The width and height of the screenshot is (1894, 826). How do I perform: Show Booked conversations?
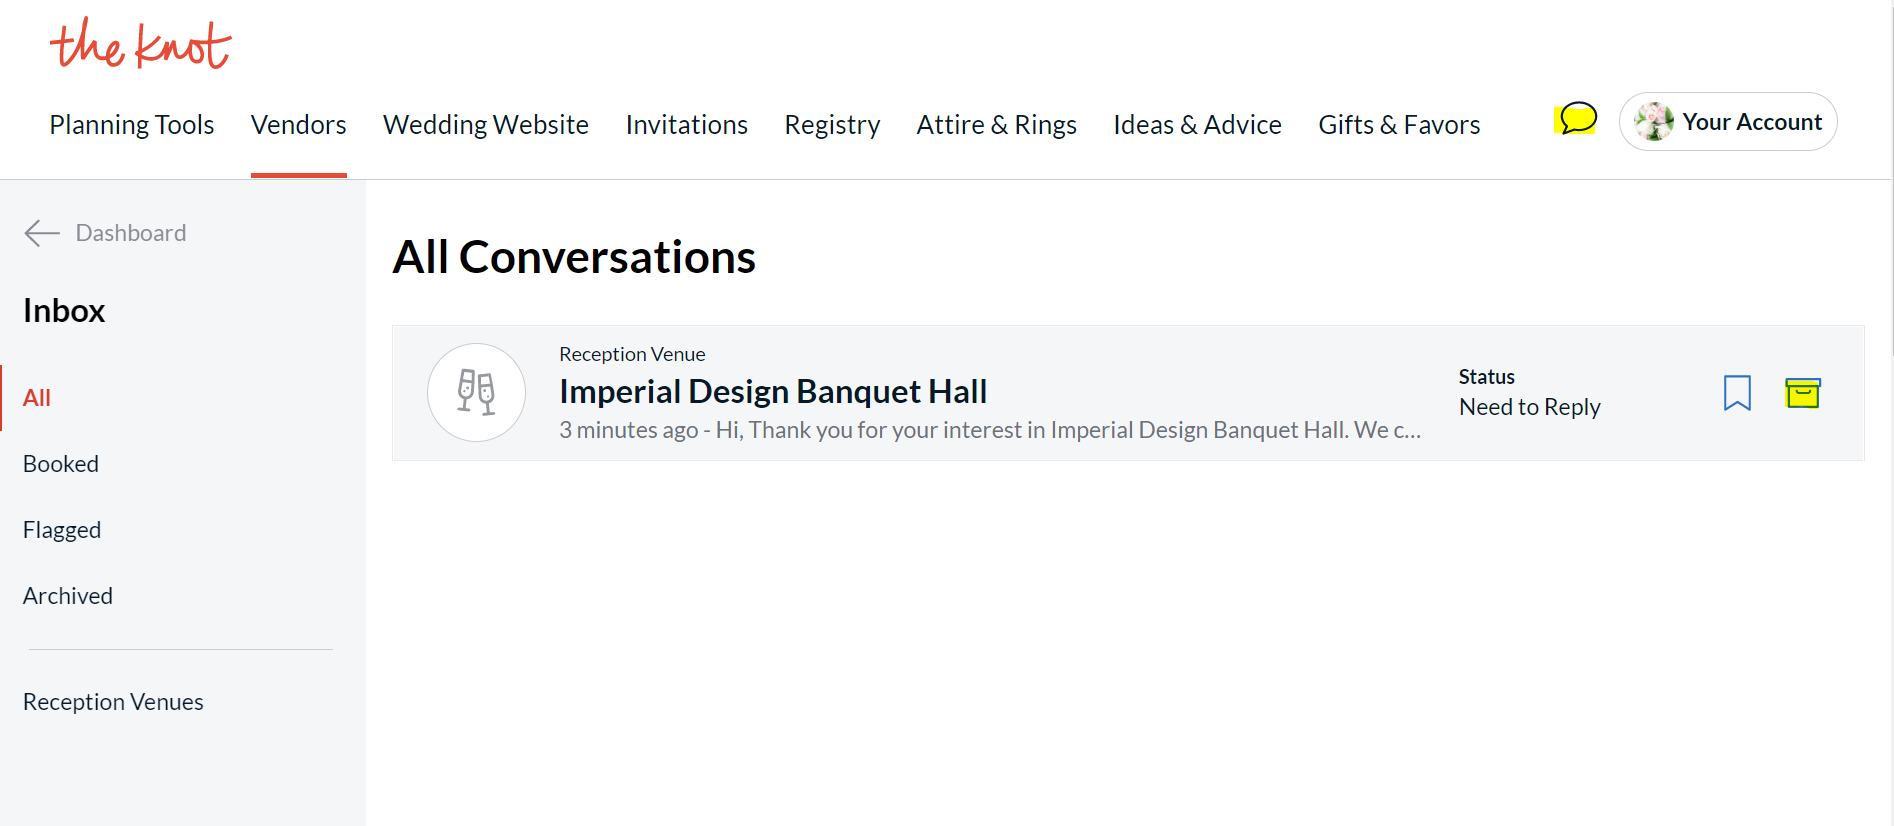pyautogui.click(x=61, y=464)
